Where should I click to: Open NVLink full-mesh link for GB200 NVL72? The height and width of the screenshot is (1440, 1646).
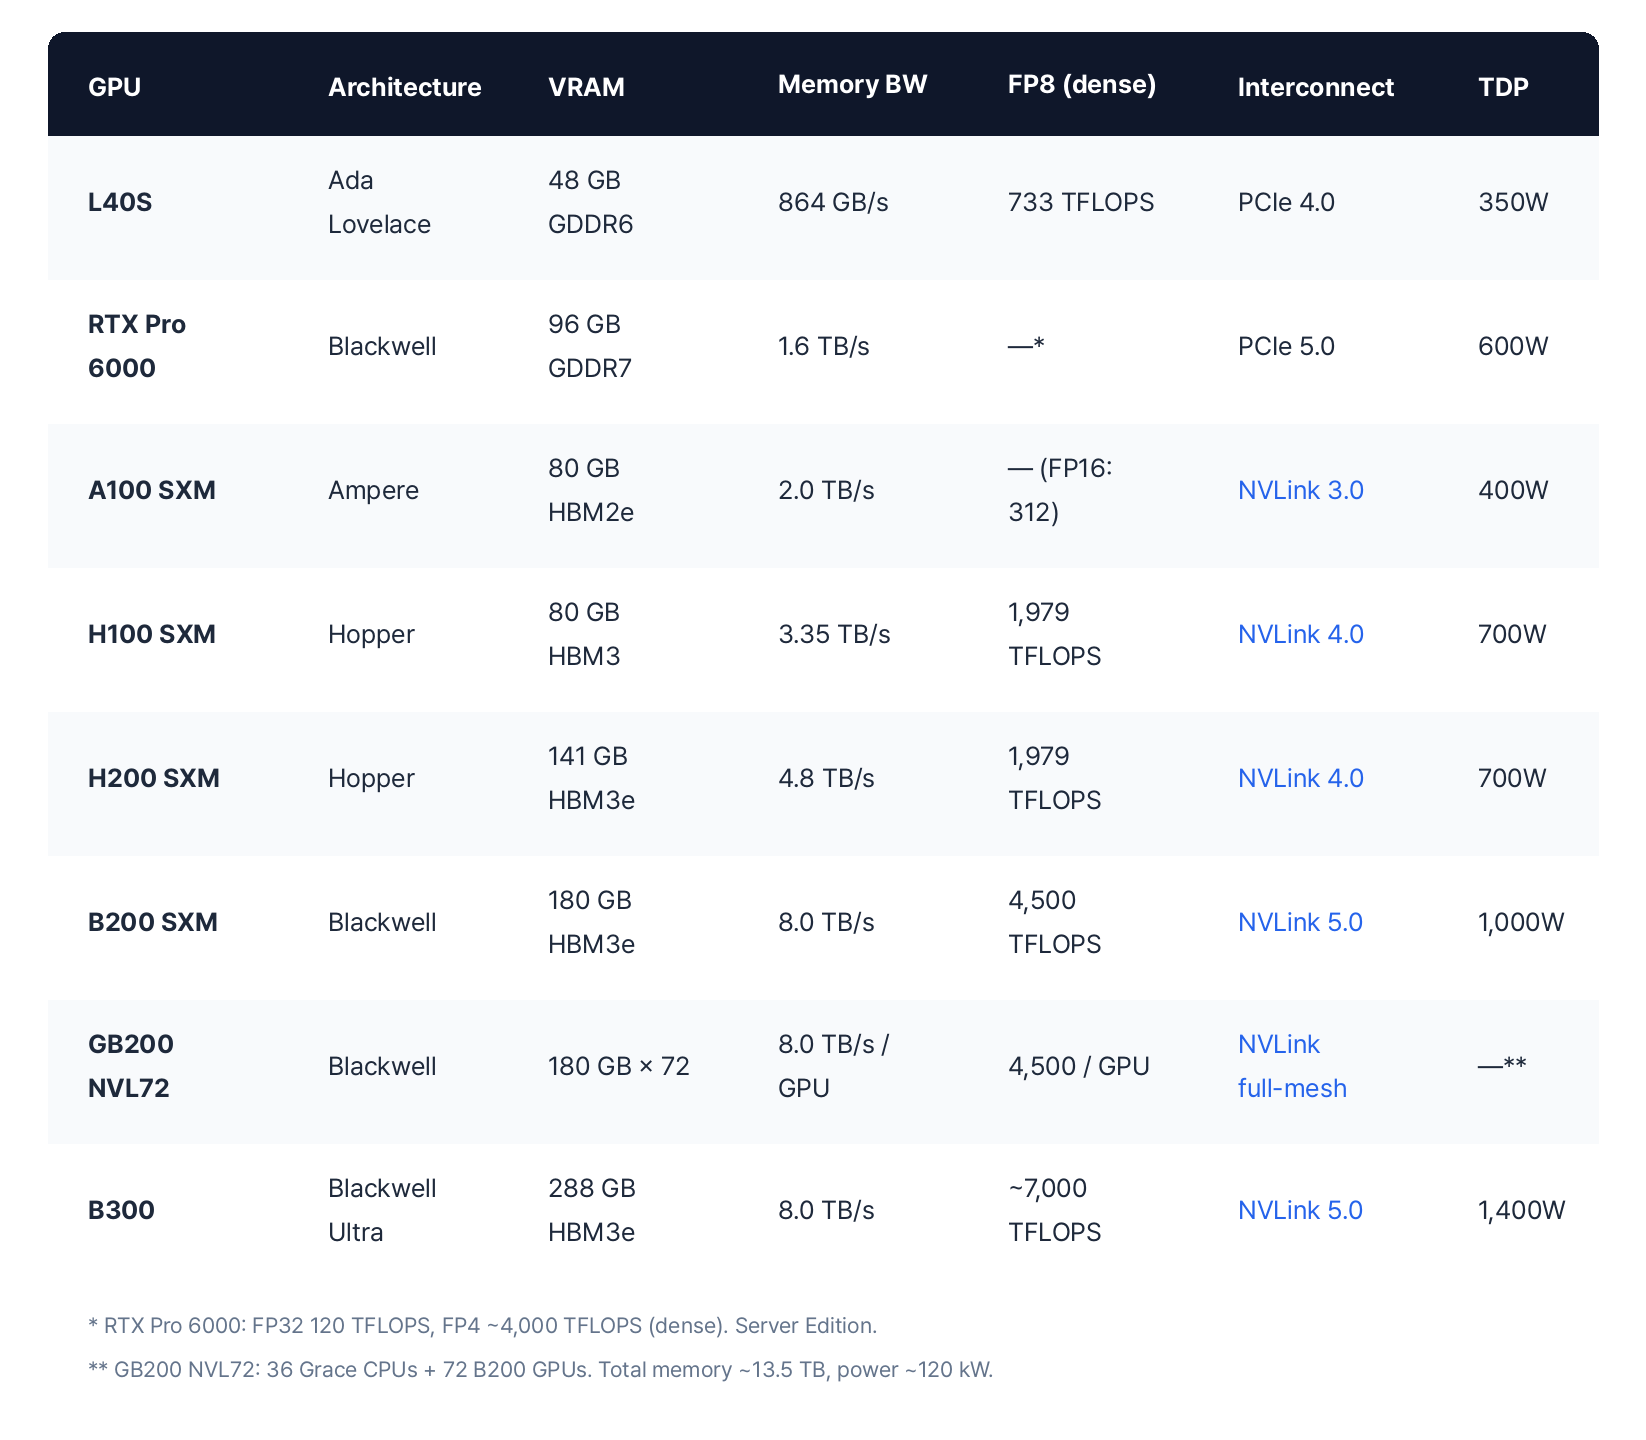(1292, 1066)
